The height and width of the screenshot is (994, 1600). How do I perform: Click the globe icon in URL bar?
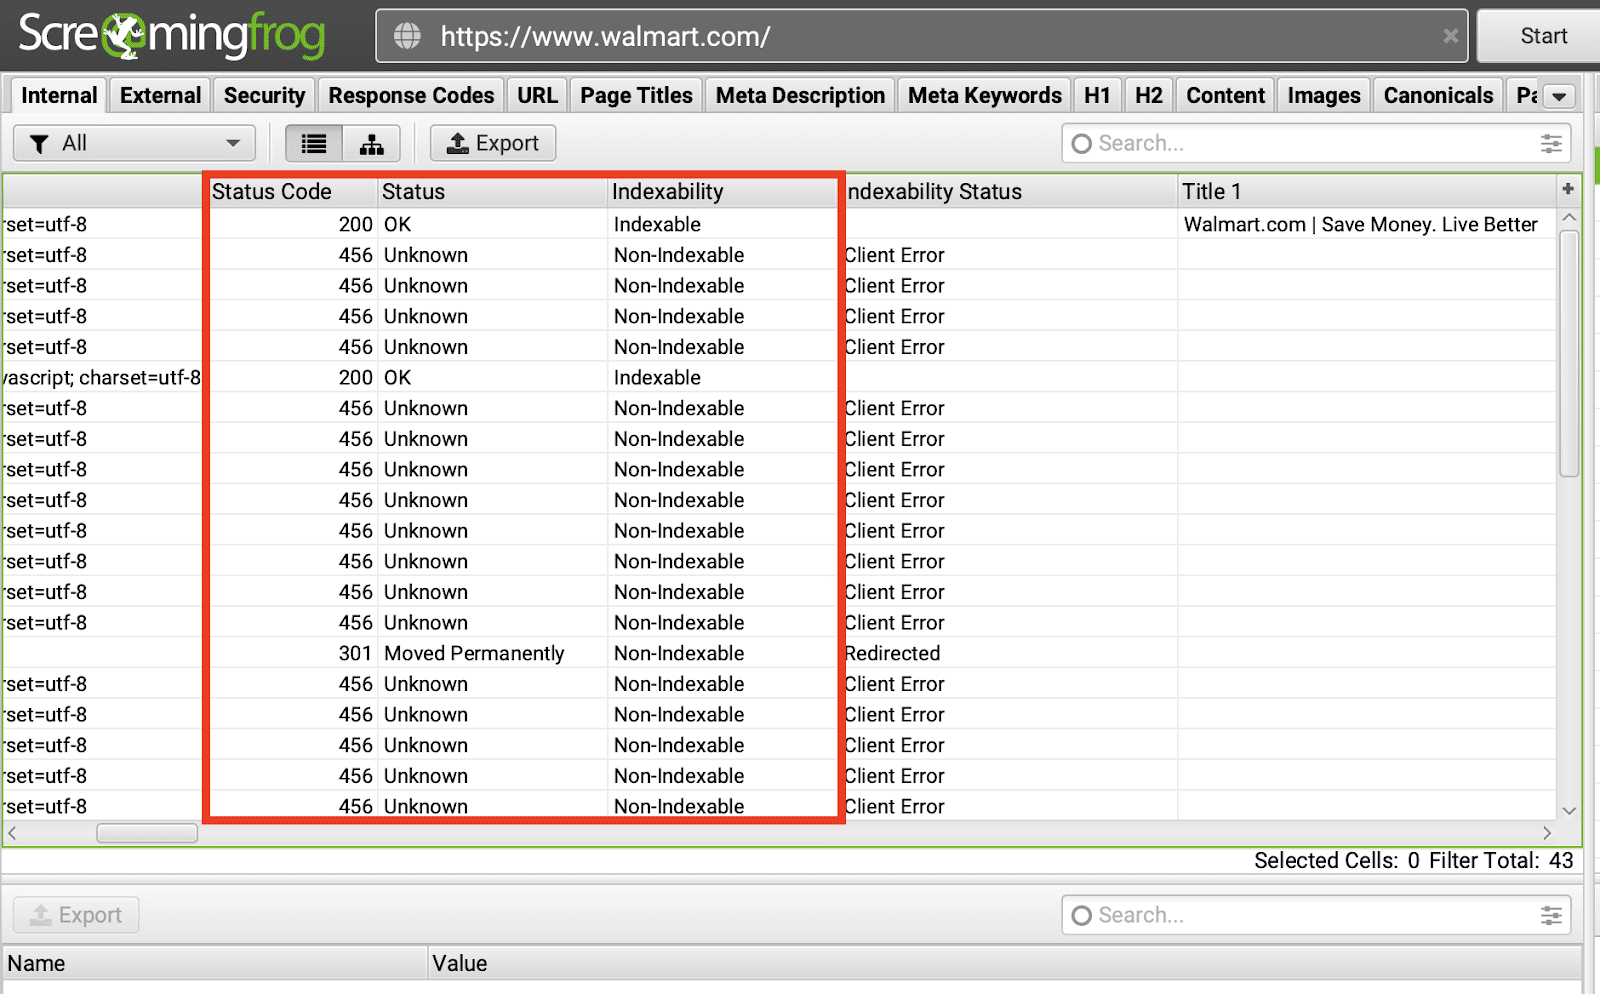[x=407, y=37]
